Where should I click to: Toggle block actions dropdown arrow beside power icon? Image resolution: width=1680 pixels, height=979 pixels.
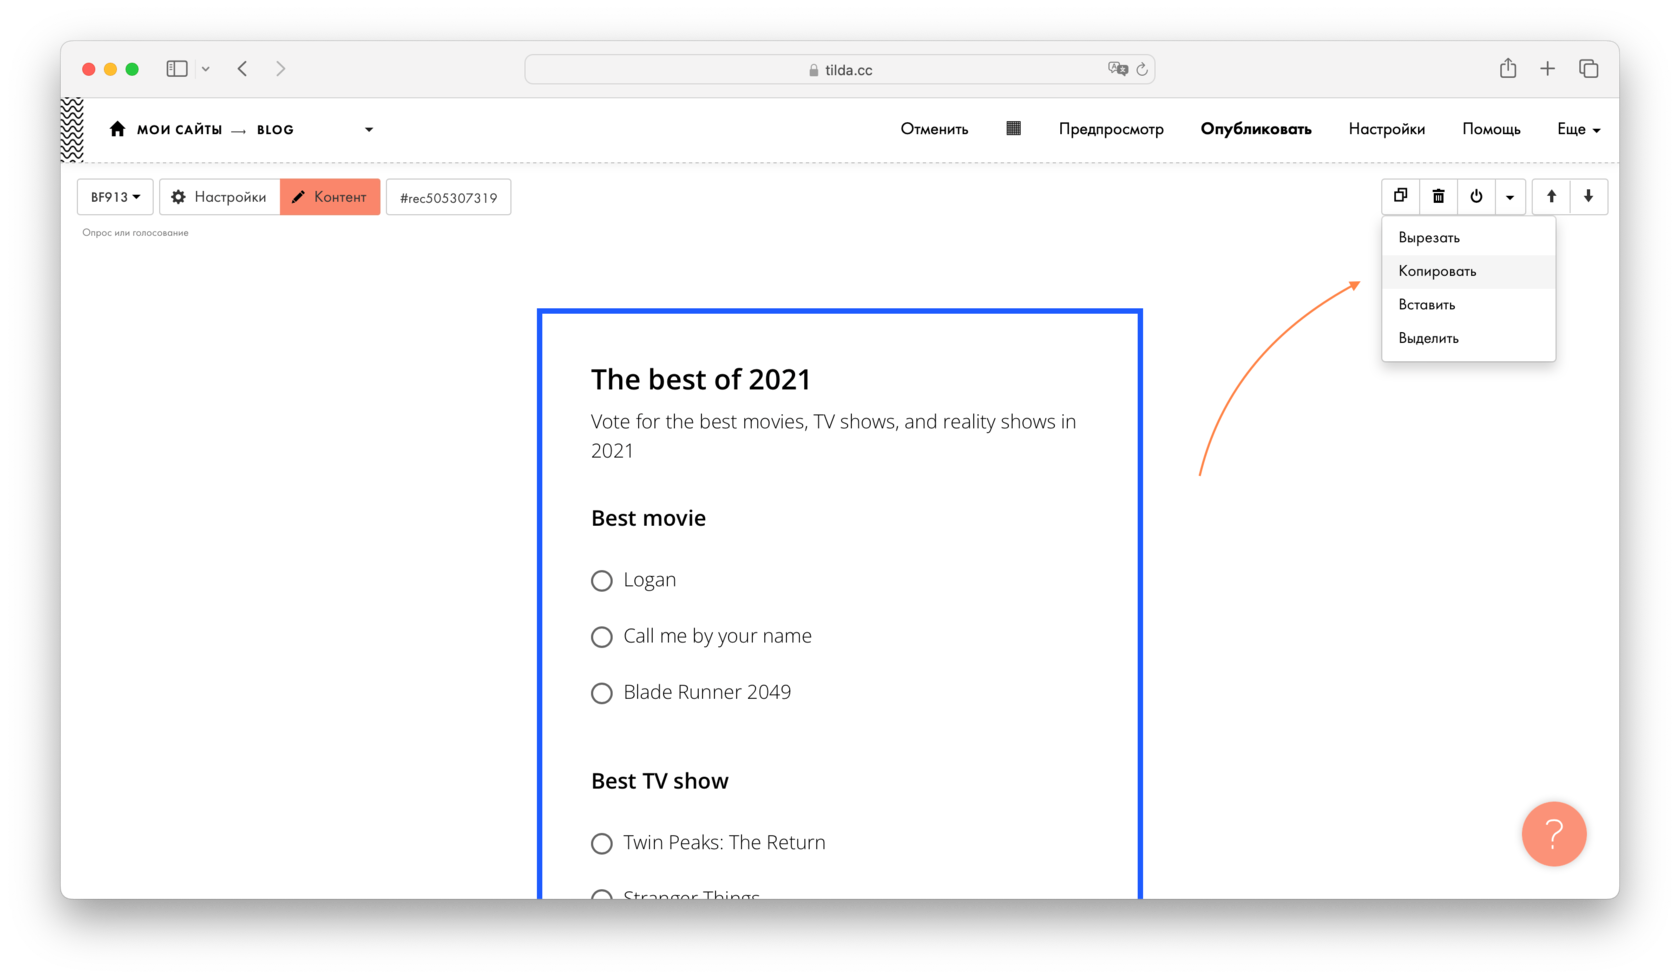pyautogui.click(x=1510, y=196)
